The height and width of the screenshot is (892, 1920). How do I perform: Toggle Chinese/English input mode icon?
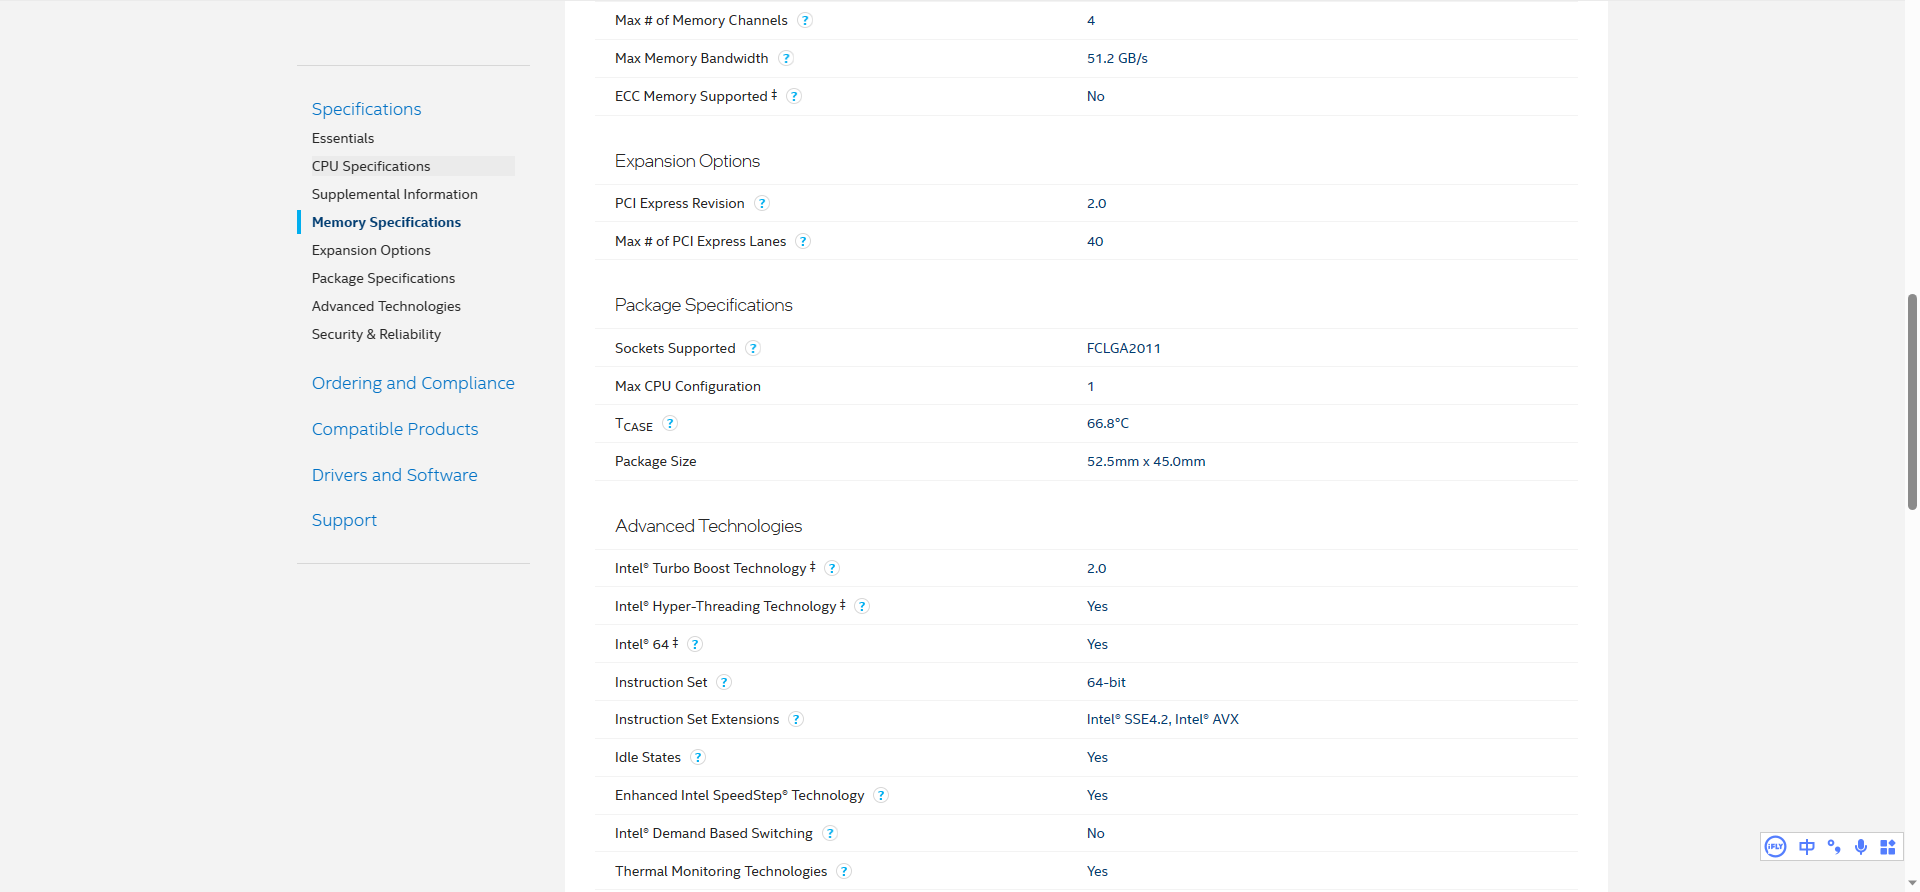click(x=1807, y=847)
